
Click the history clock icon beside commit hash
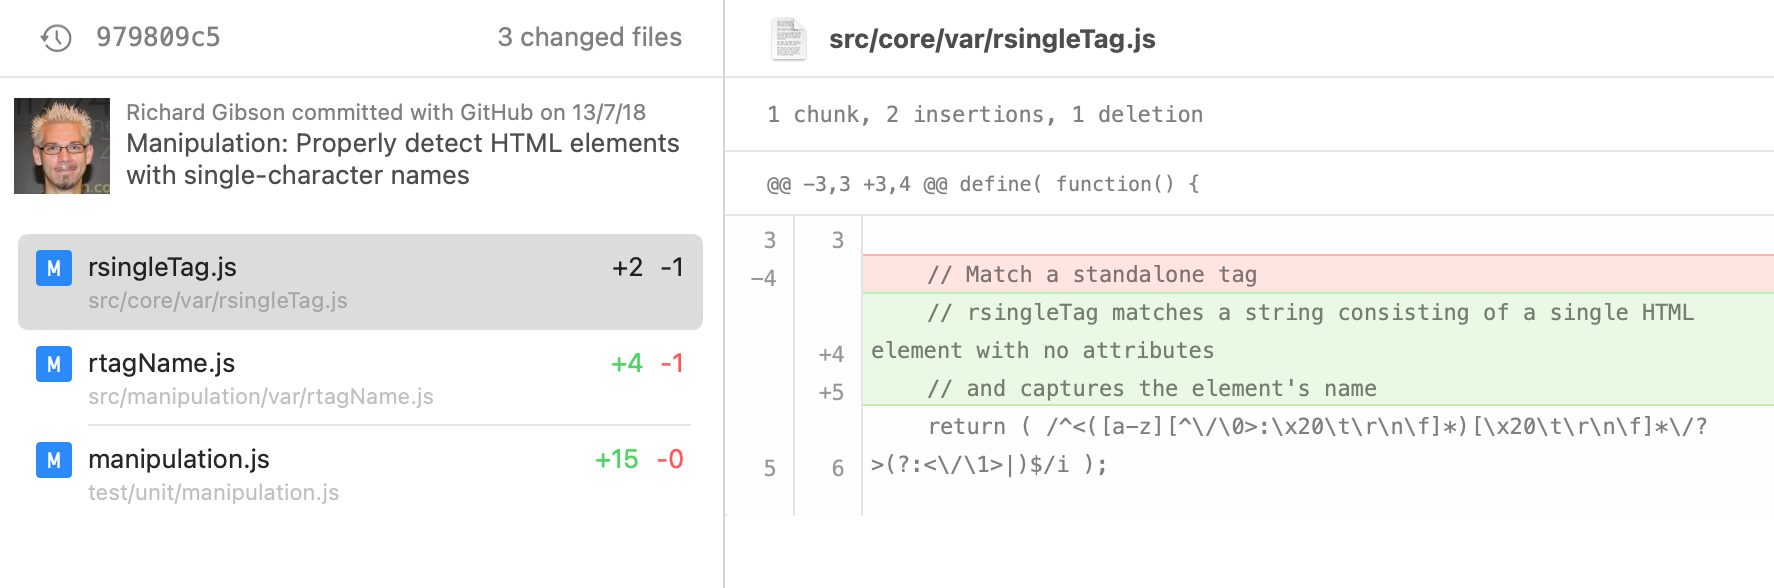56,38
